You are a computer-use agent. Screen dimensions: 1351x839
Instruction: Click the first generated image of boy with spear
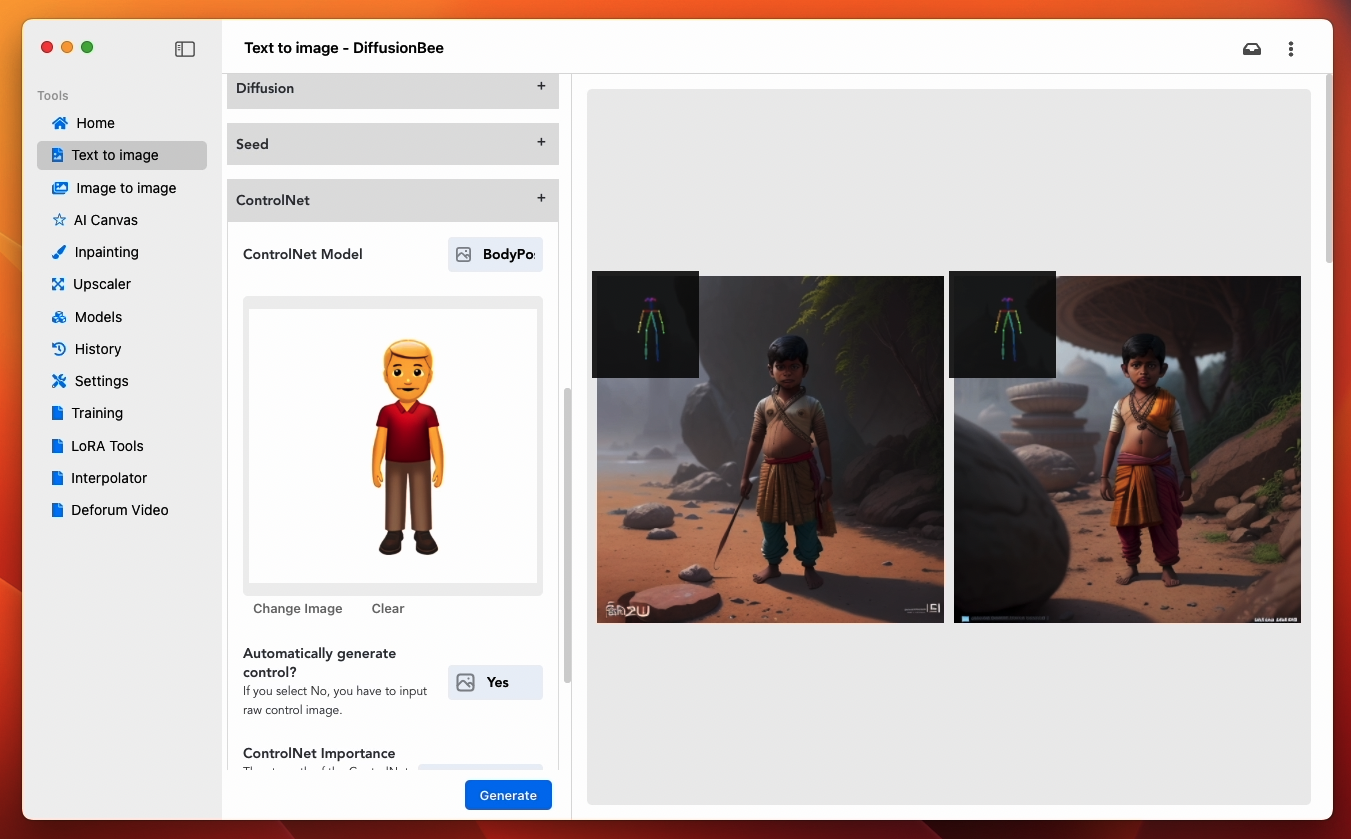770,450
